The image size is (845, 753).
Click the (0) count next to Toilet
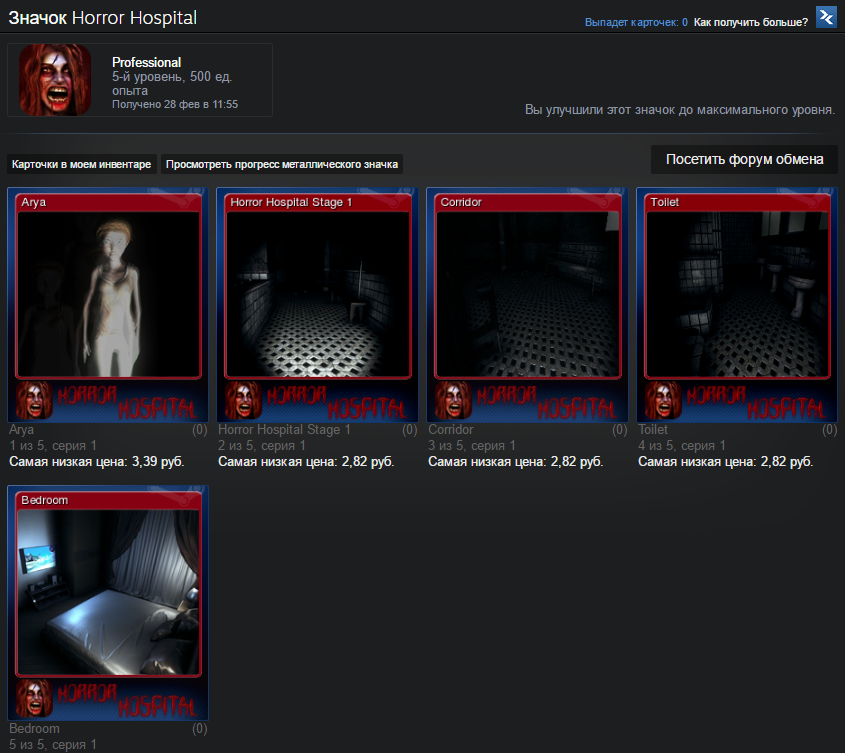tap(829, 430)
